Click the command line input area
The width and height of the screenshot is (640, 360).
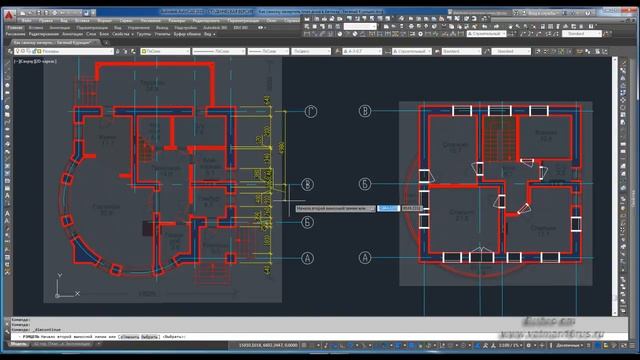[318, 337]
